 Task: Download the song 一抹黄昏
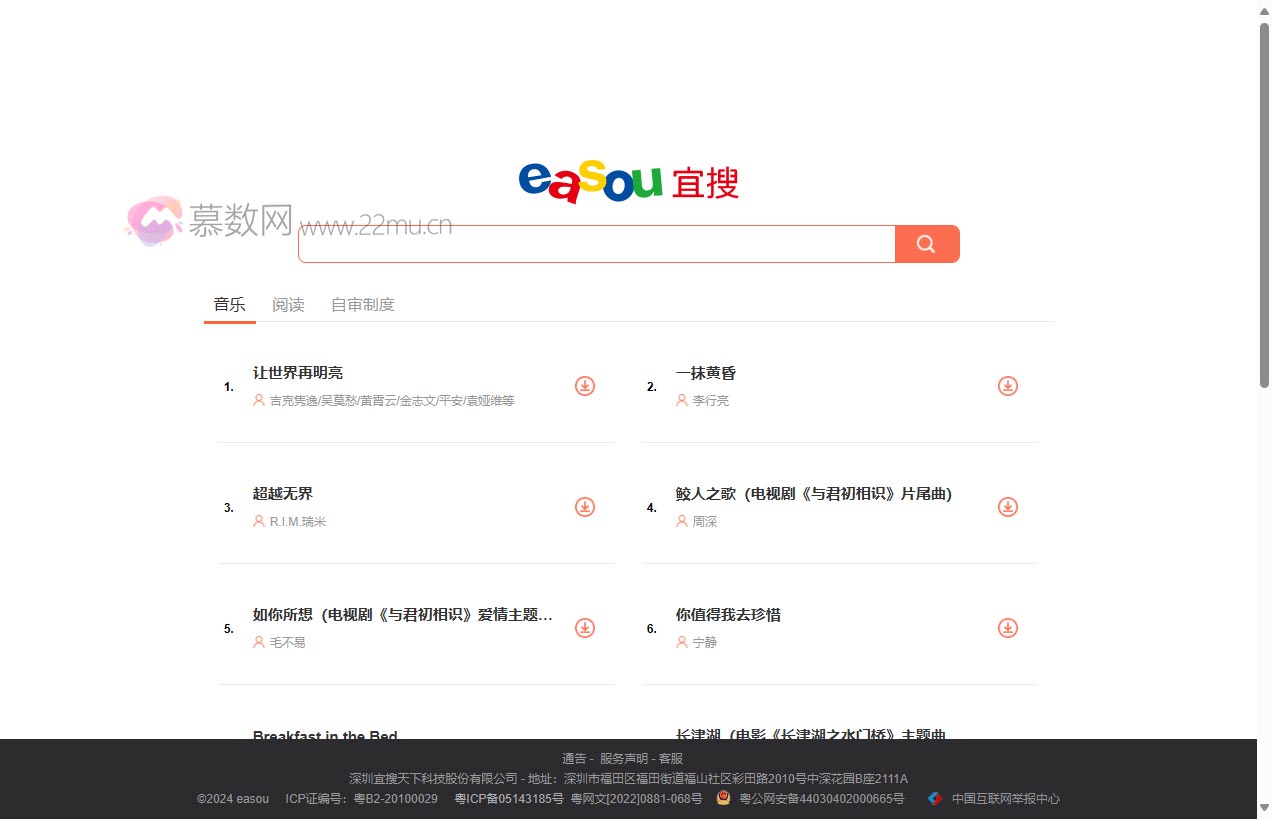coord(1007,385)
